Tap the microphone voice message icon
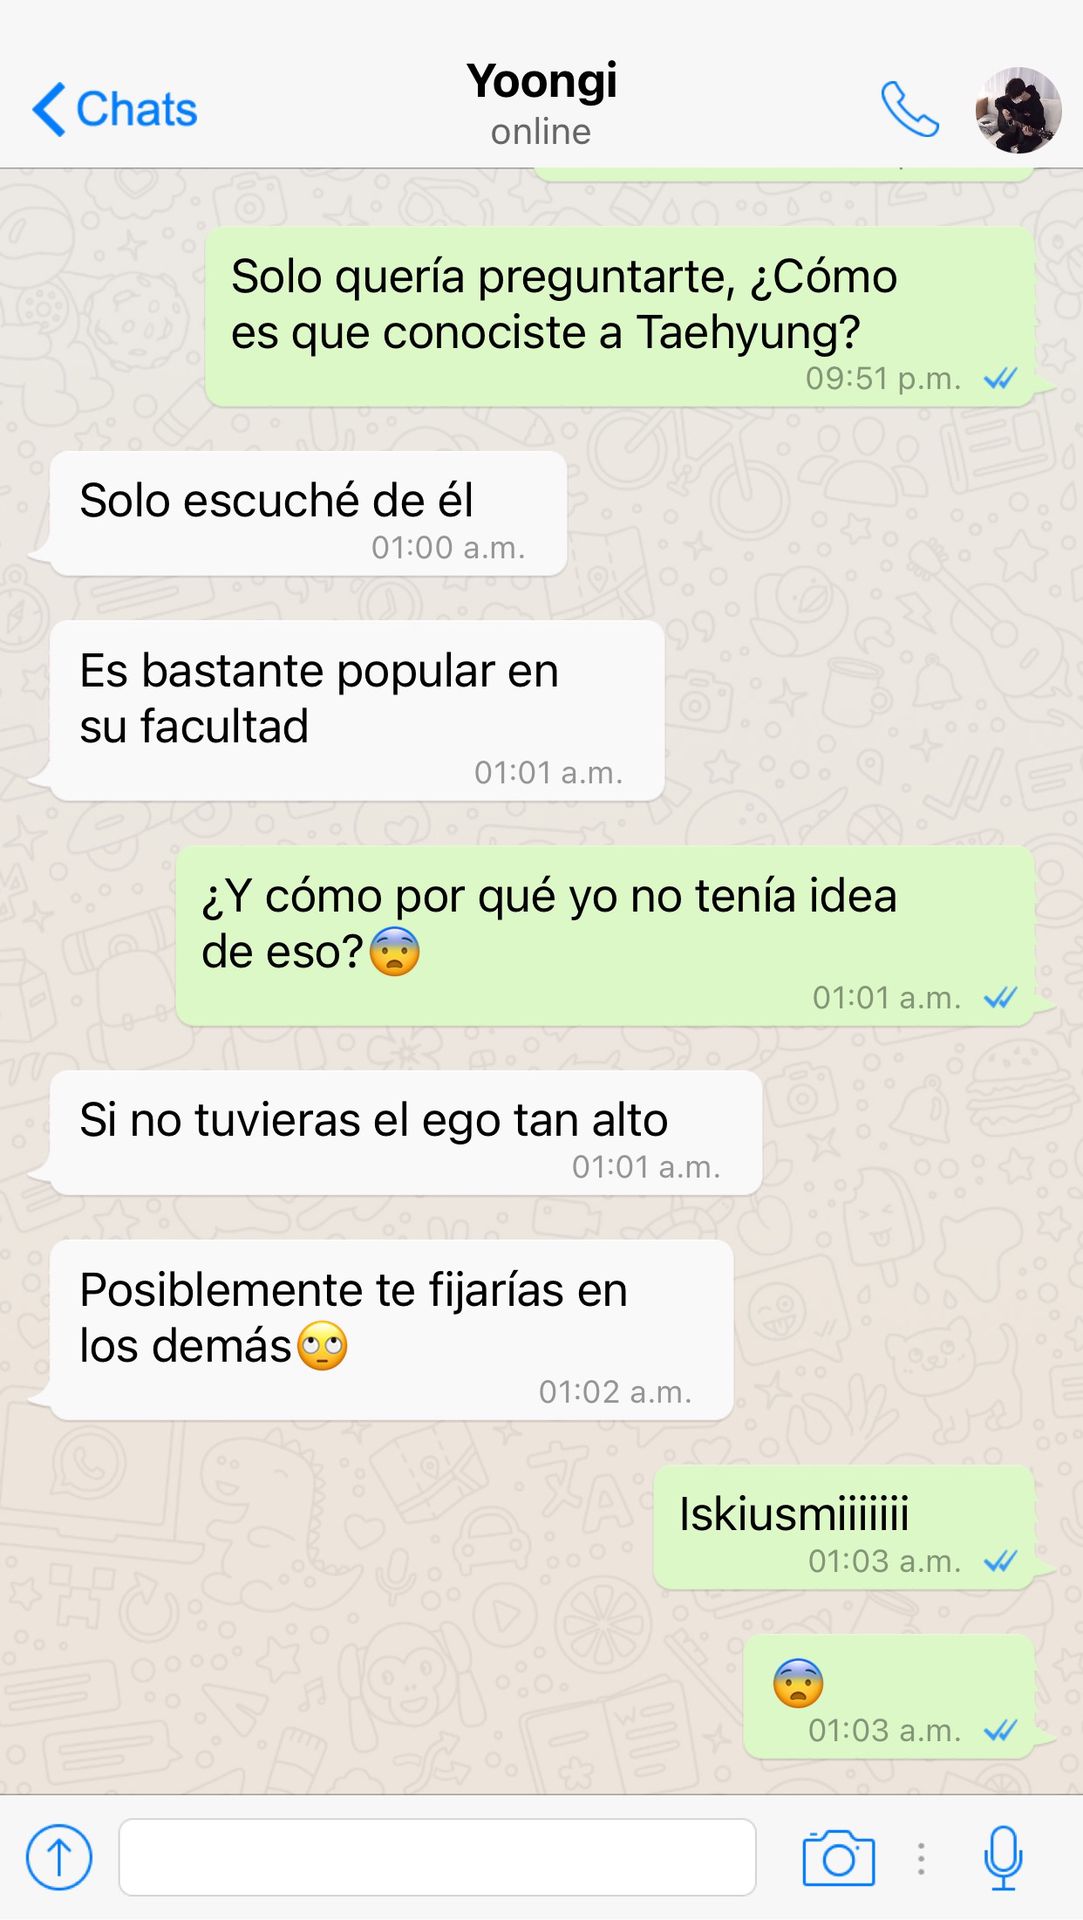The width and height of the screenshot is (1083, 1920). point(1002,1858)
